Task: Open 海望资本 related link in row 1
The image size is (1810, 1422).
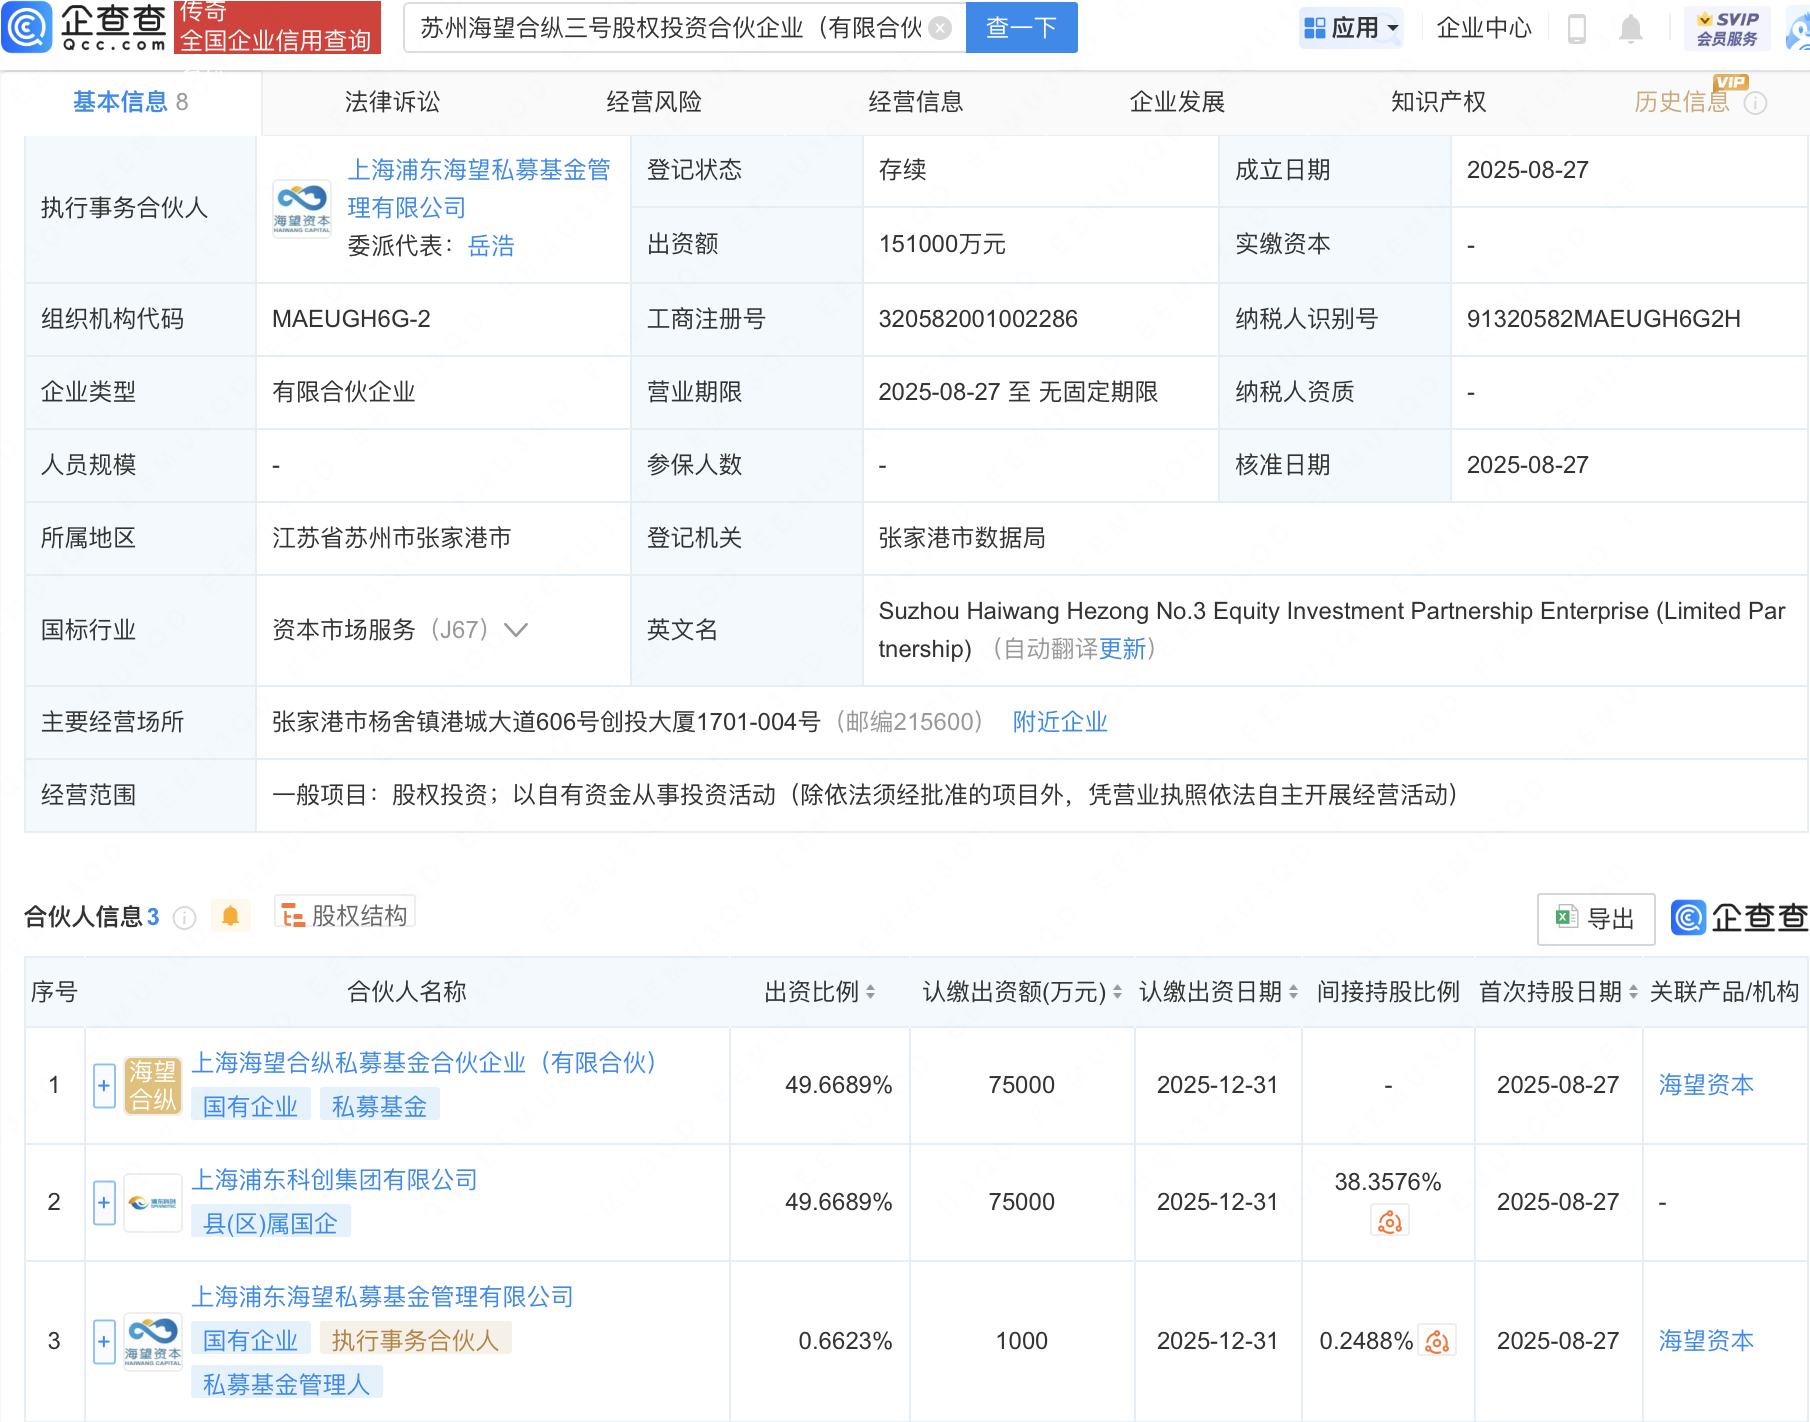Action: tap(1706, 1085)
